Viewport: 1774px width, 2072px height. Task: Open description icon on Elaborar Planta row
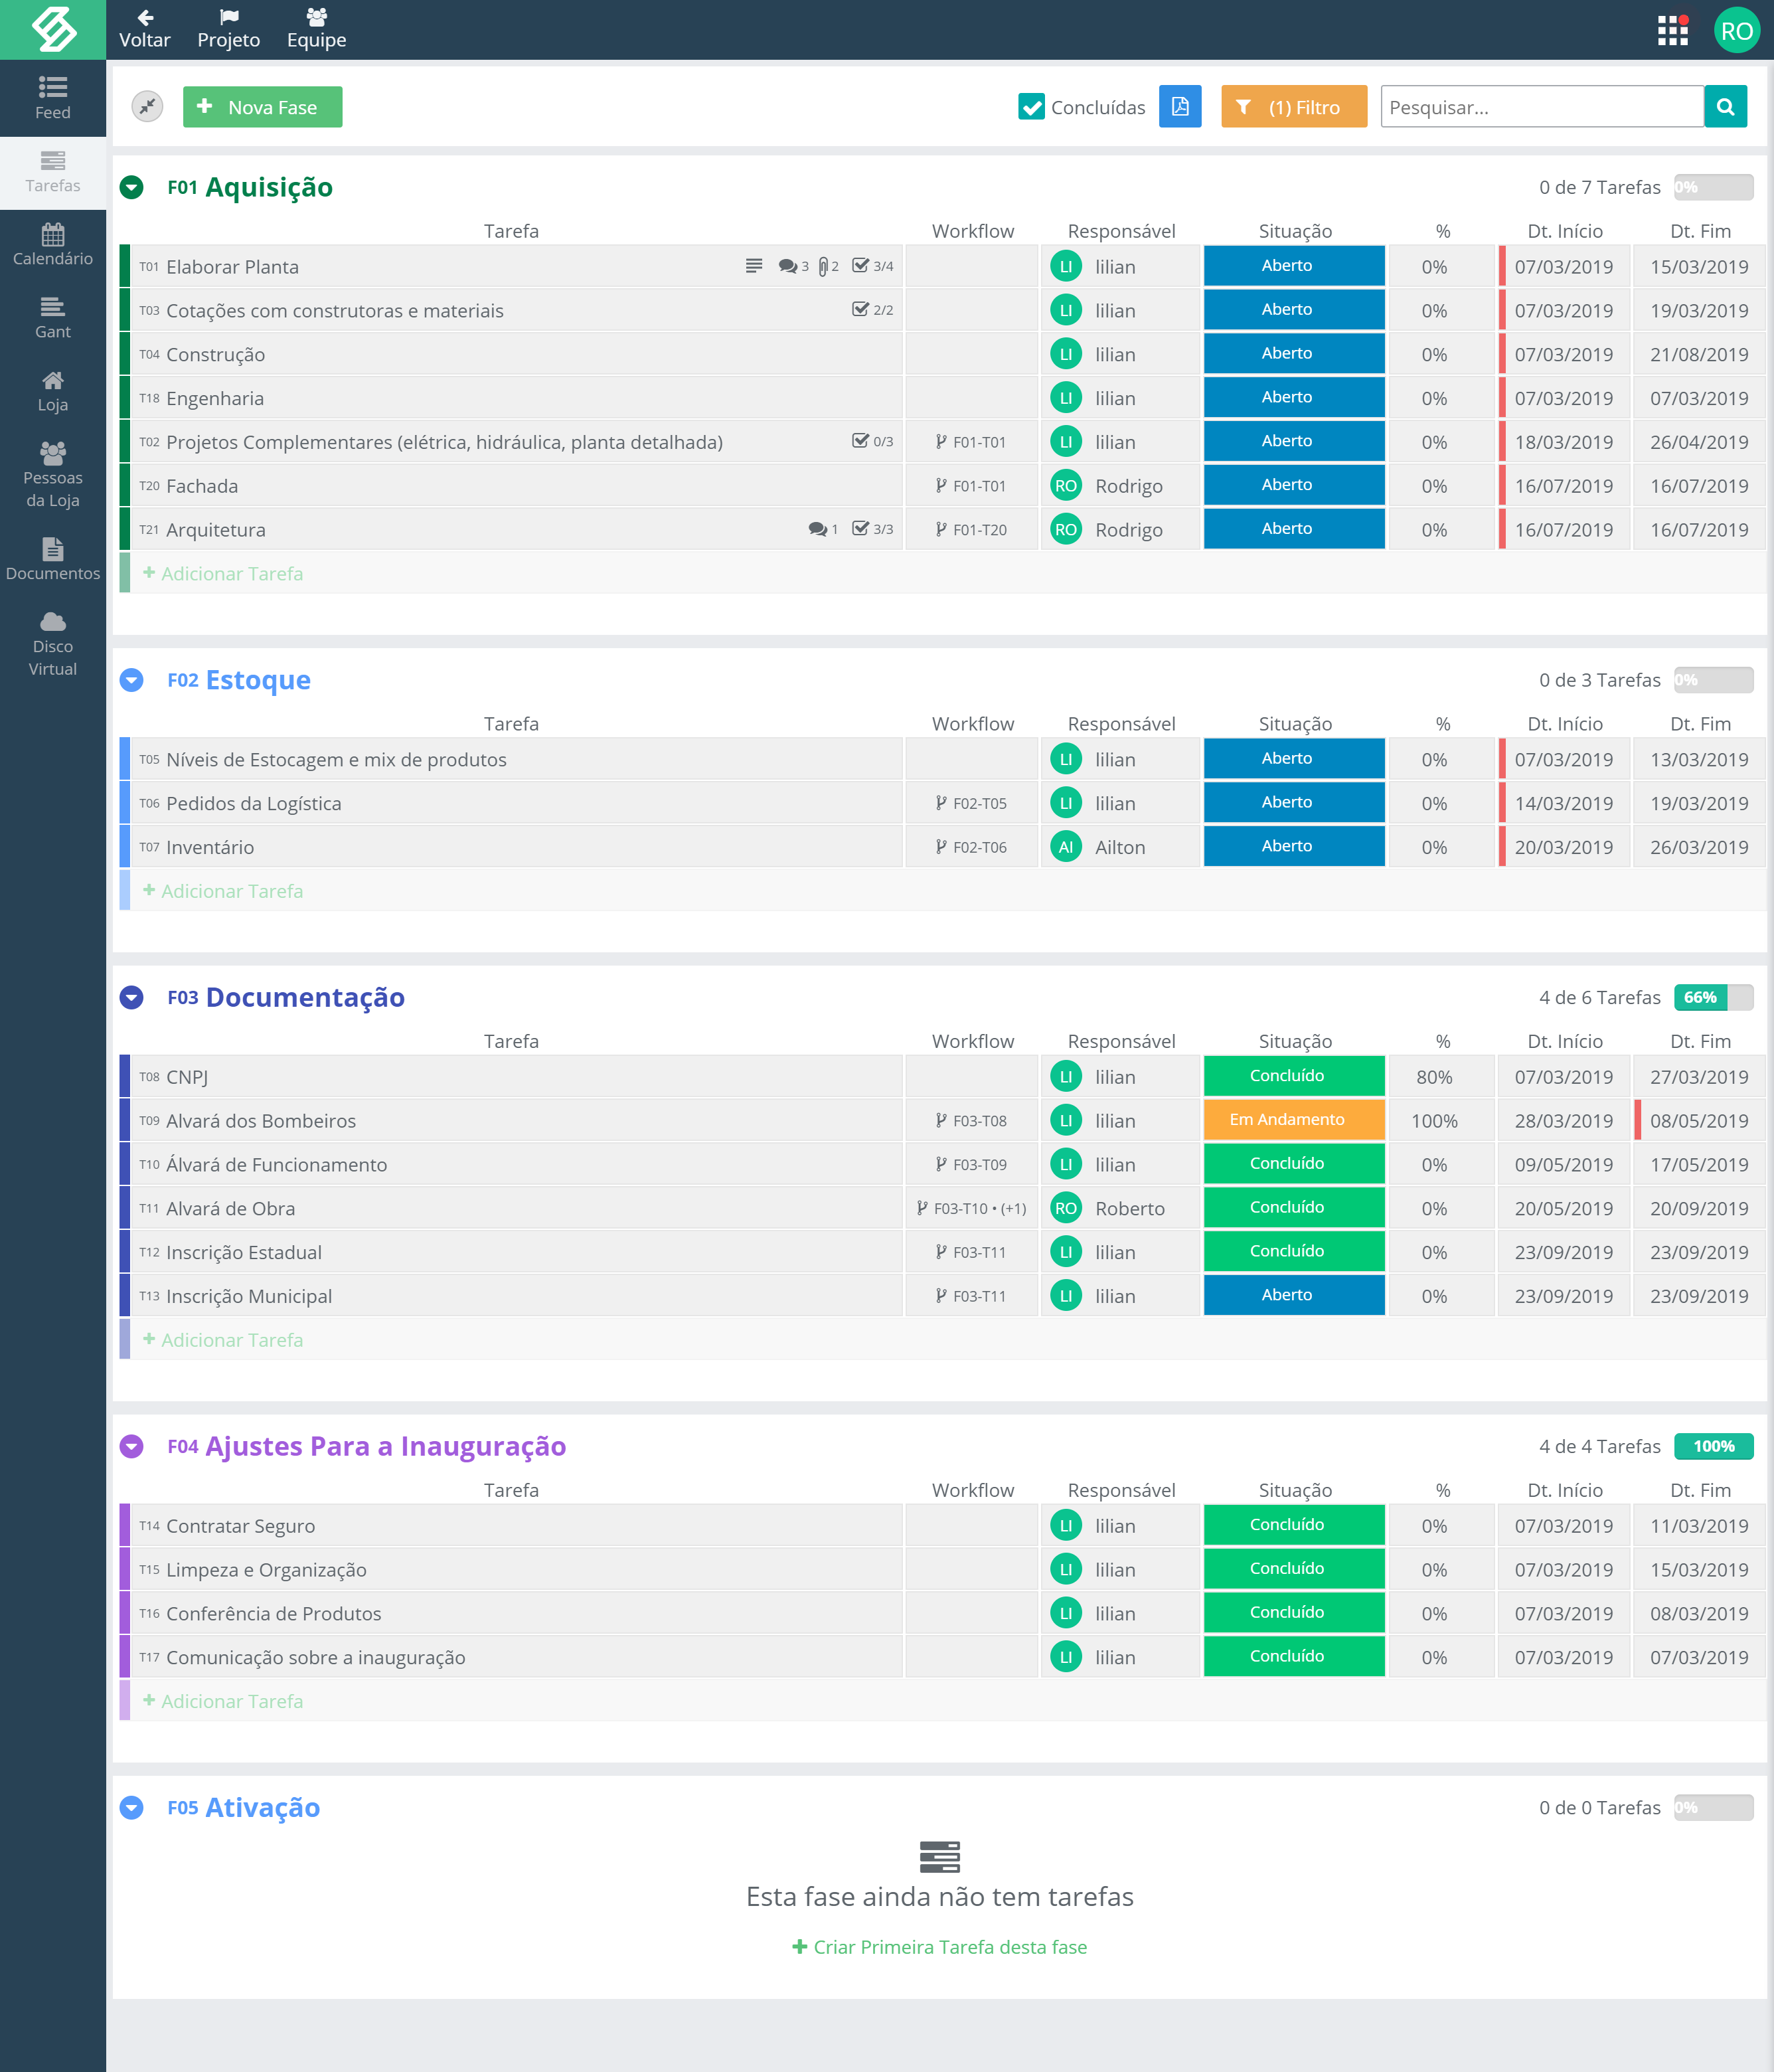tap(754, 266)
